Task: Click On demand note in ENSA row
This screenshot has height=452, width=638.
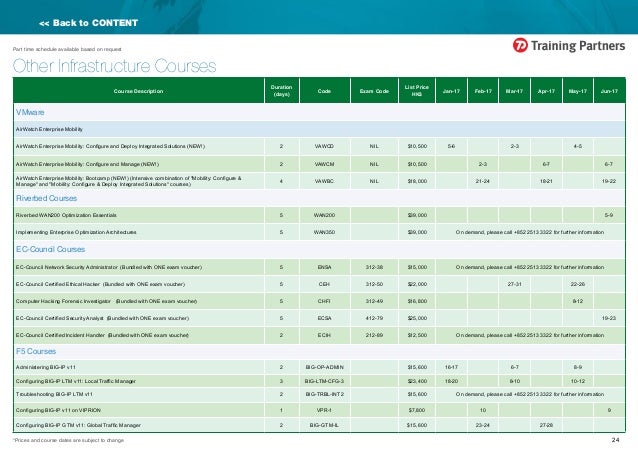Action: pyautogui.click(x=530, y=267)
